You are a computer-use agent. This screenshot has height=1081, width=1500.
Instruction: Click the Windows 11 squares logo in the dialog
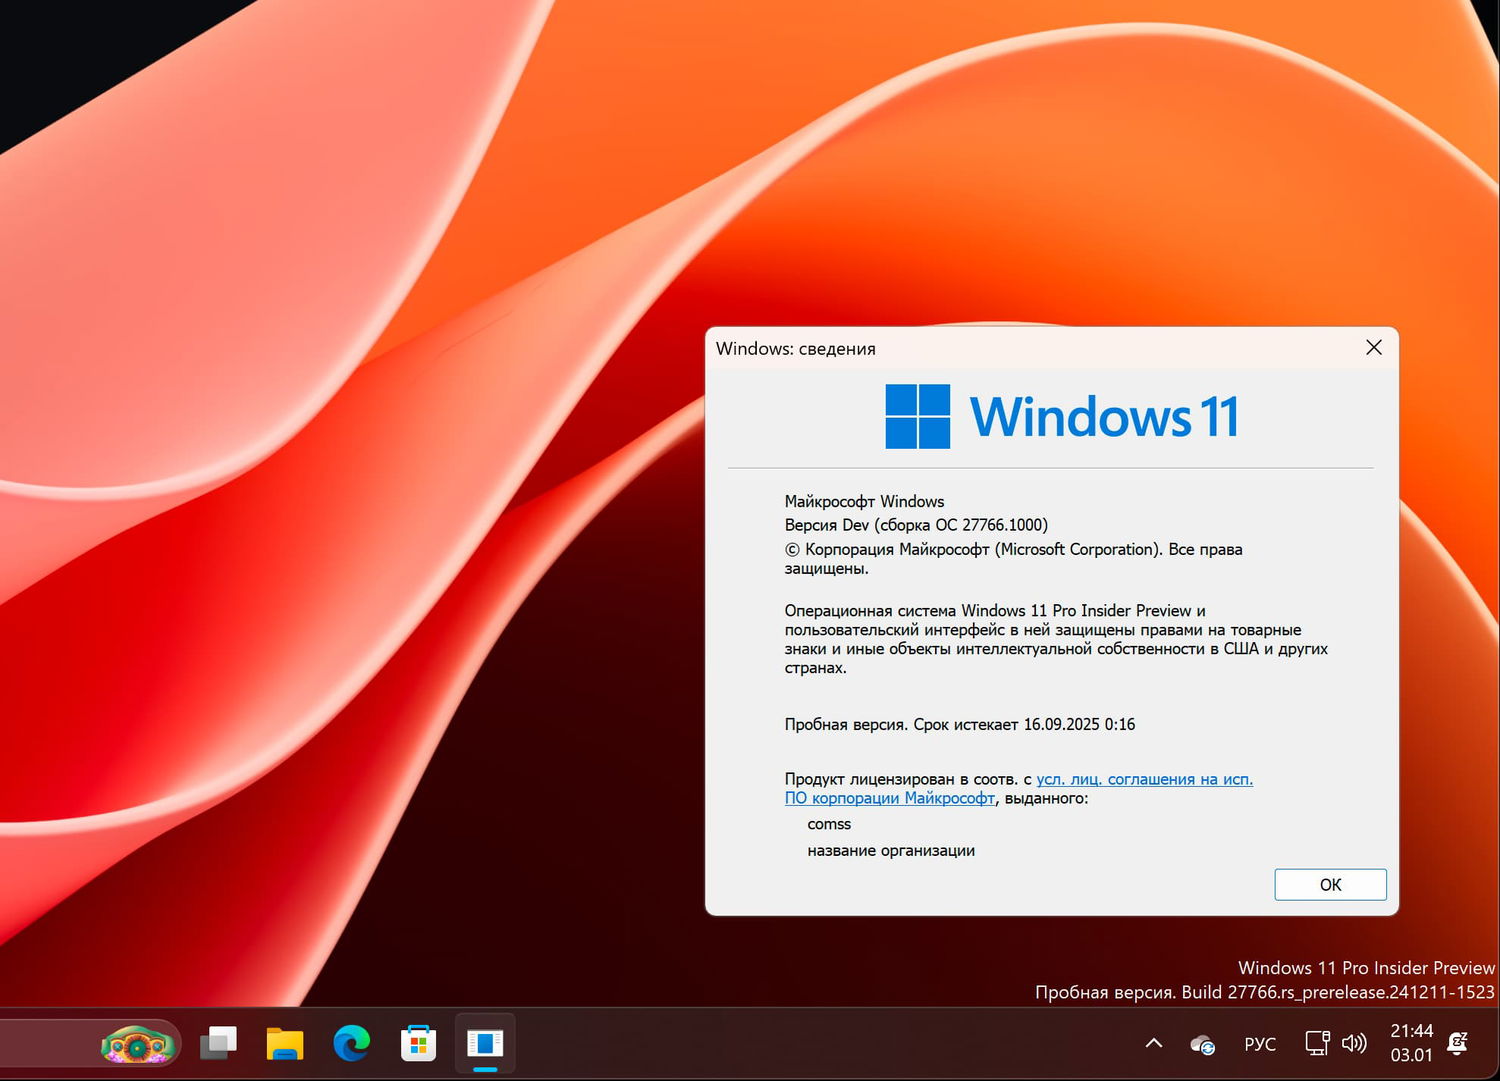point(916,415)
